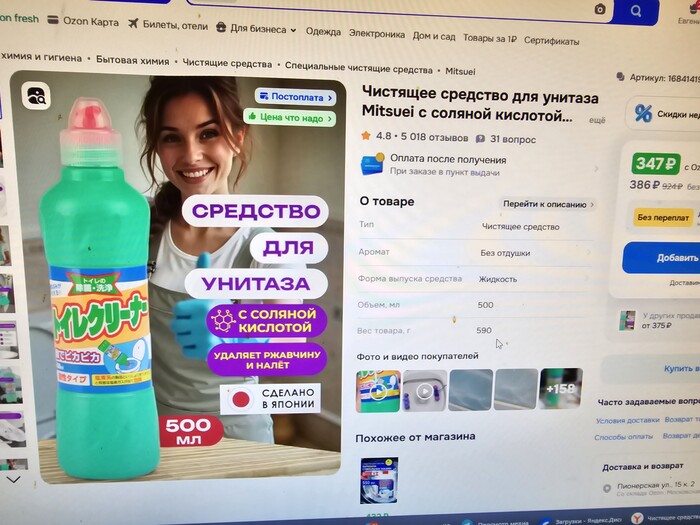Click the payment card icon
Image resolution: width=700 pixels, height=525 pixels.
click(373, 165)
